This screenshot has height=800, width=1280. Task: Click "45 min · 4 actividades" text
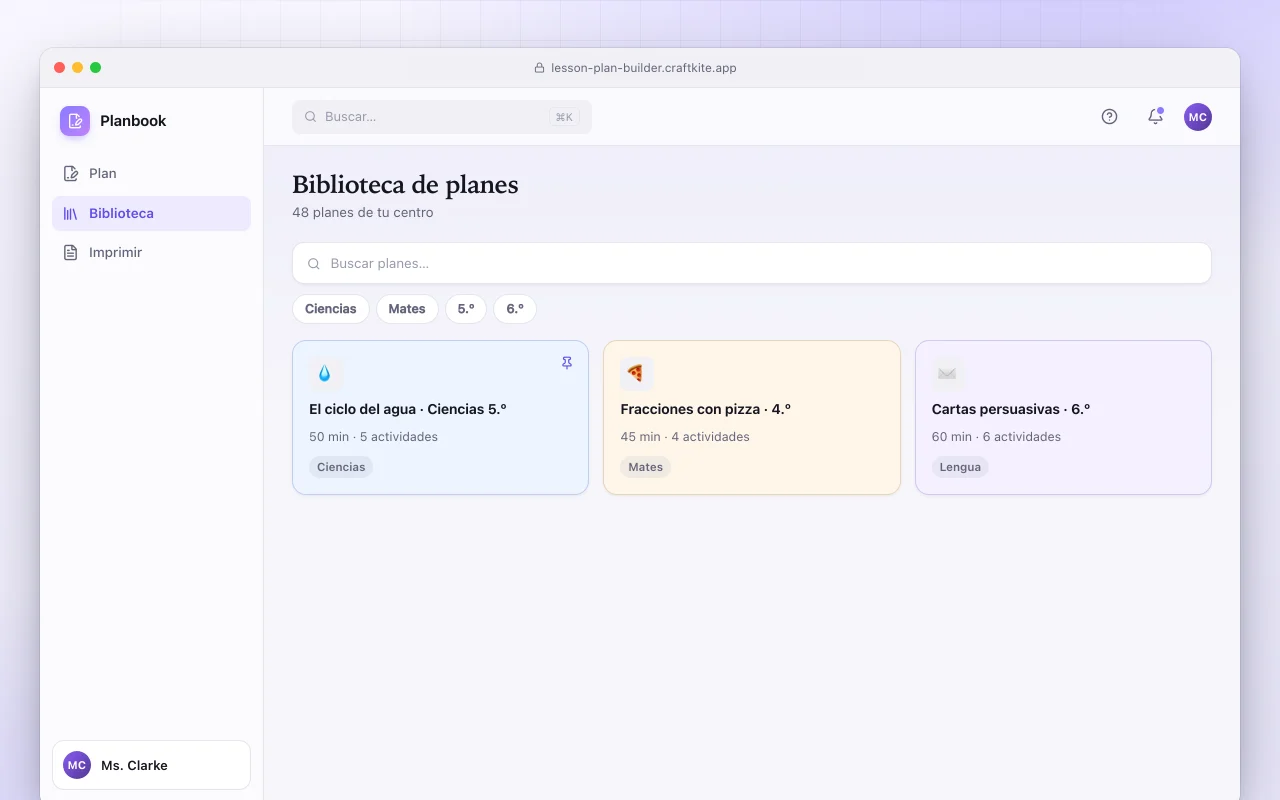click(685, 437)
